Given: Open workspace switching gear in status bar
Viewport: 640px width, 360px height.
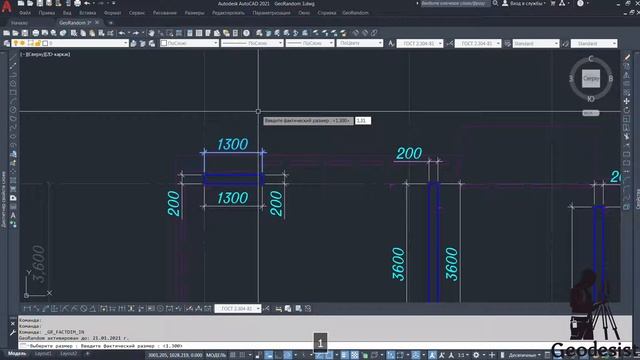Looking at the screenshot, I should tap(476, 355).
